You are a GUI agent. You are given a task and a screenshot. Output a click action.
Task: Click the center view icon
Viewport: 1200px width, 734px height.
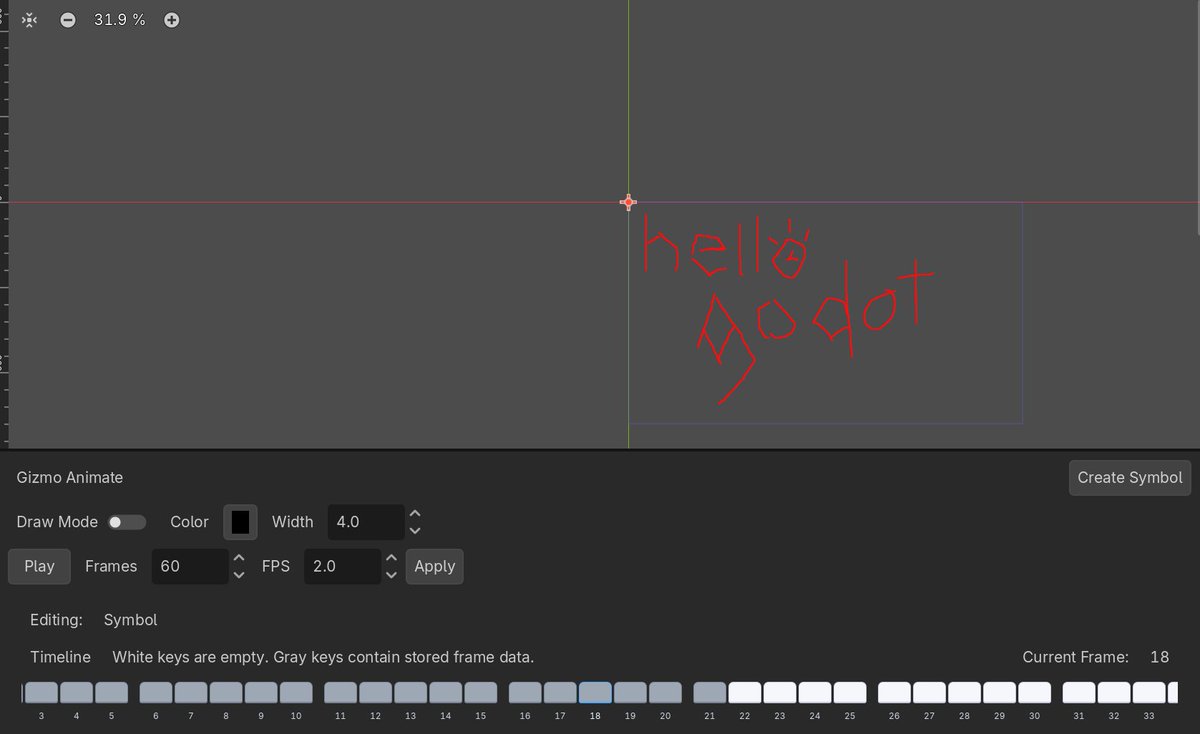[30, 20]
